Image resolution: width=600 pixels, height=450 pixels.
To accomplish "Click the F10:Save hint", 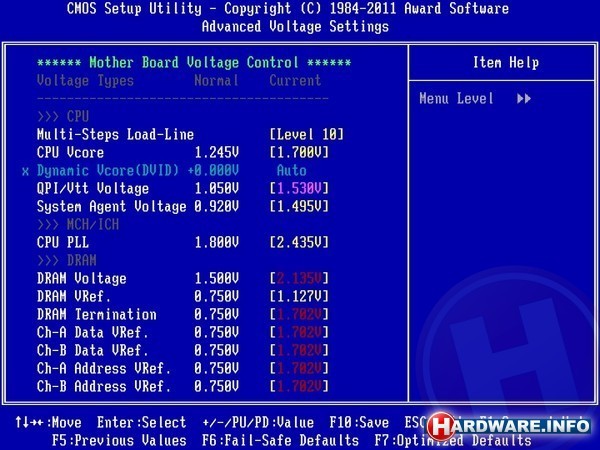I will (359, 423).
